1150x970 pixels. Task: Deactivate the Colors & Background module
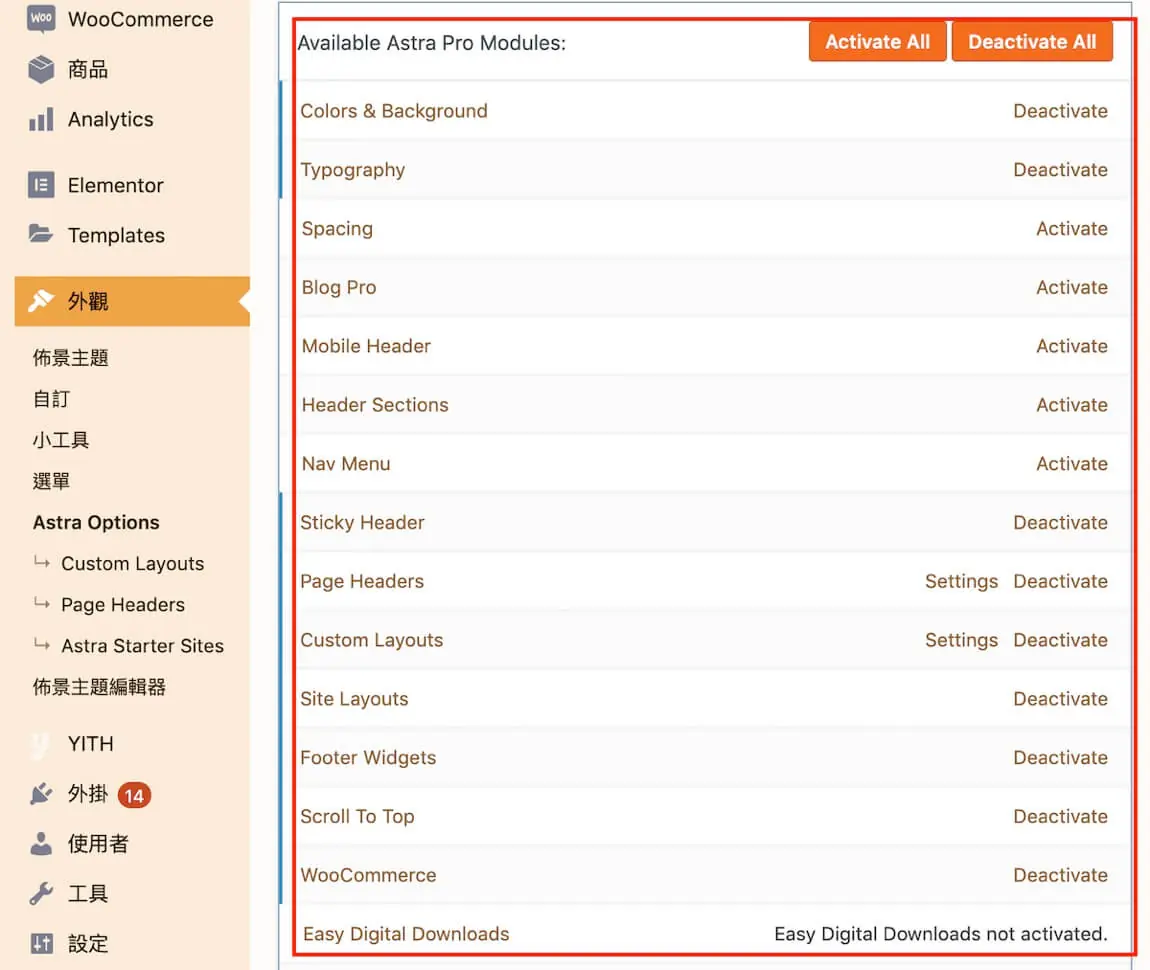point(1060,111)
